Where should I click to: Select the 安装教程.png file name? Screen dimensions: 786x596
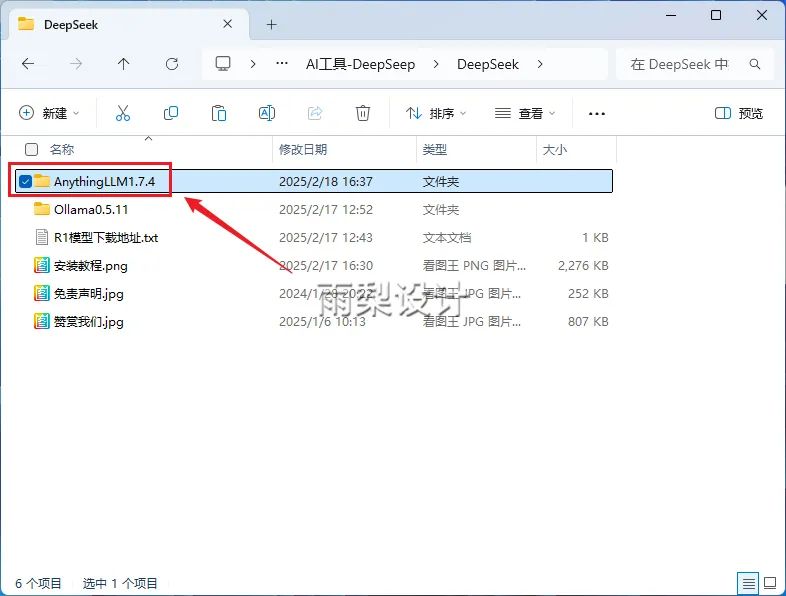click(x=90, y=266)
